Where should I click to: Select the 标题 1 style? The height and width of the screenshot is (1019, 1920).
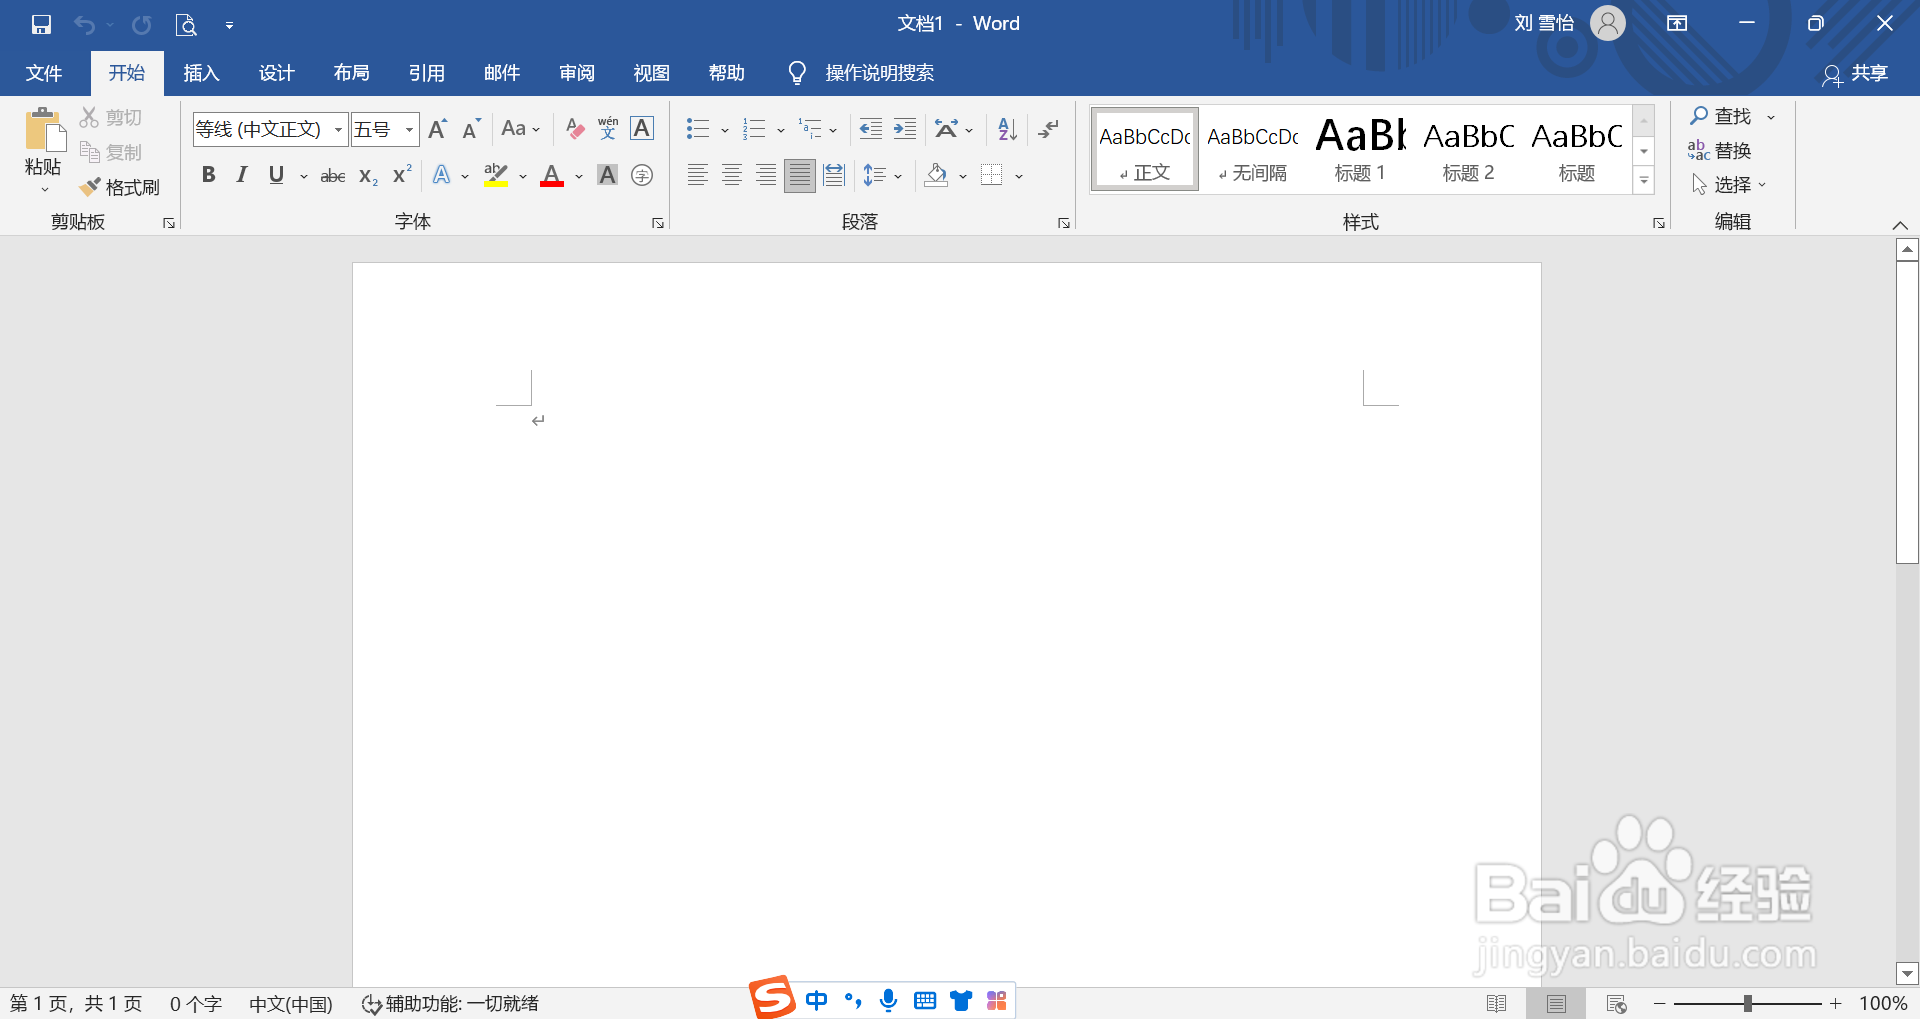(x=1359, y=148)
